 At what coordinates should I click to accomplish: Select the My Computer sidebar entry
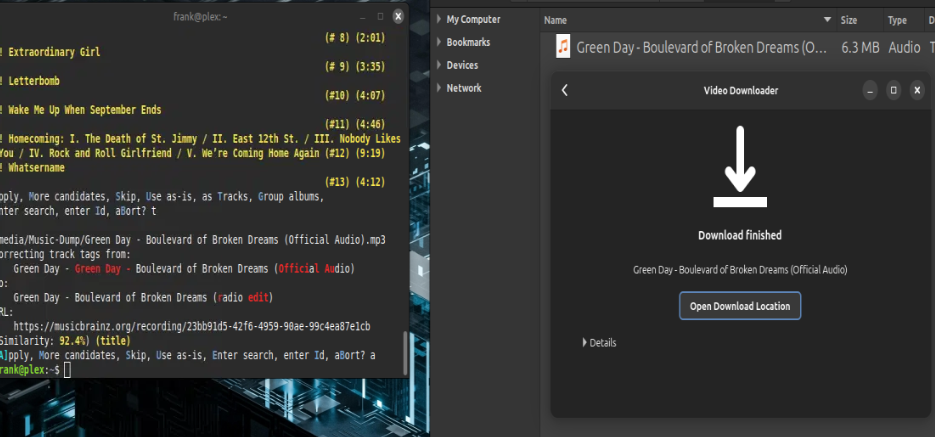coord(473,20)
